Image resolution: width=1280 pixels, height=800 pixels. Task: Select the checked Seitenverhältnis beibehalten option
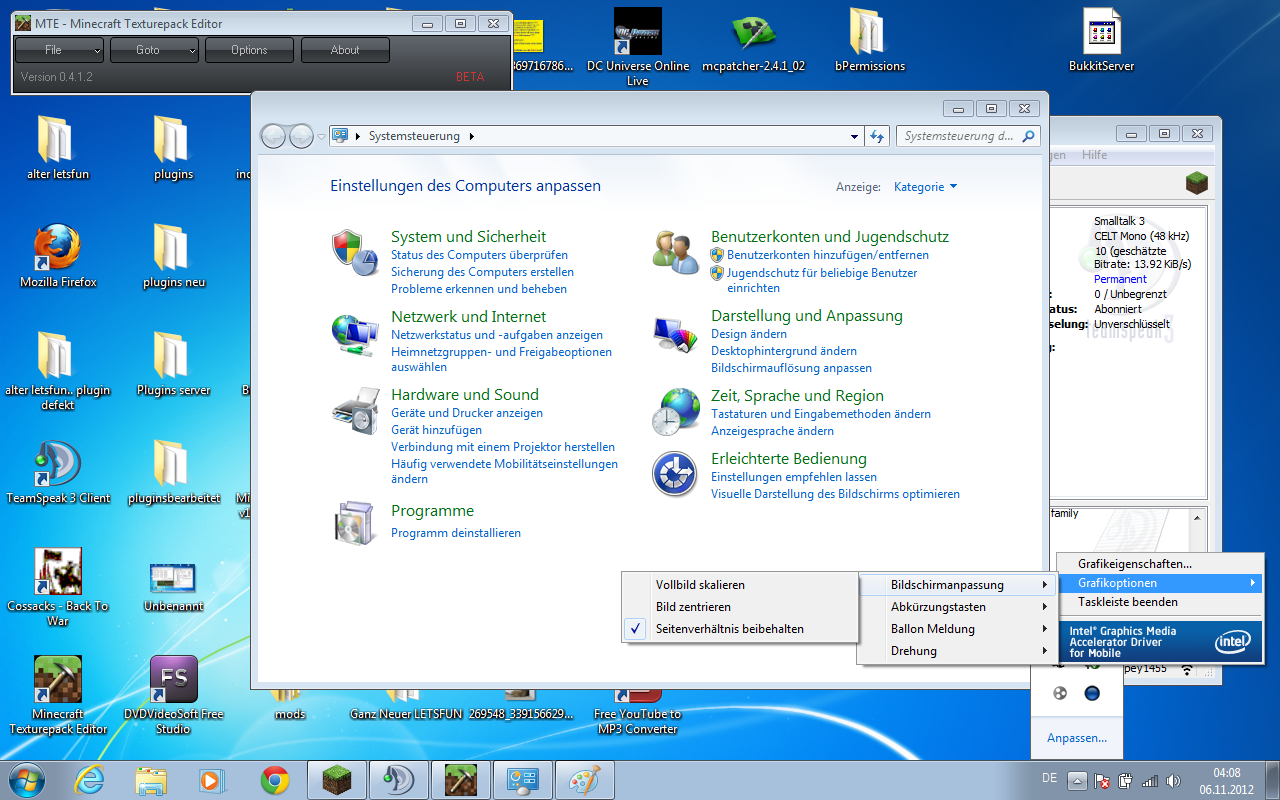[729, 629]
